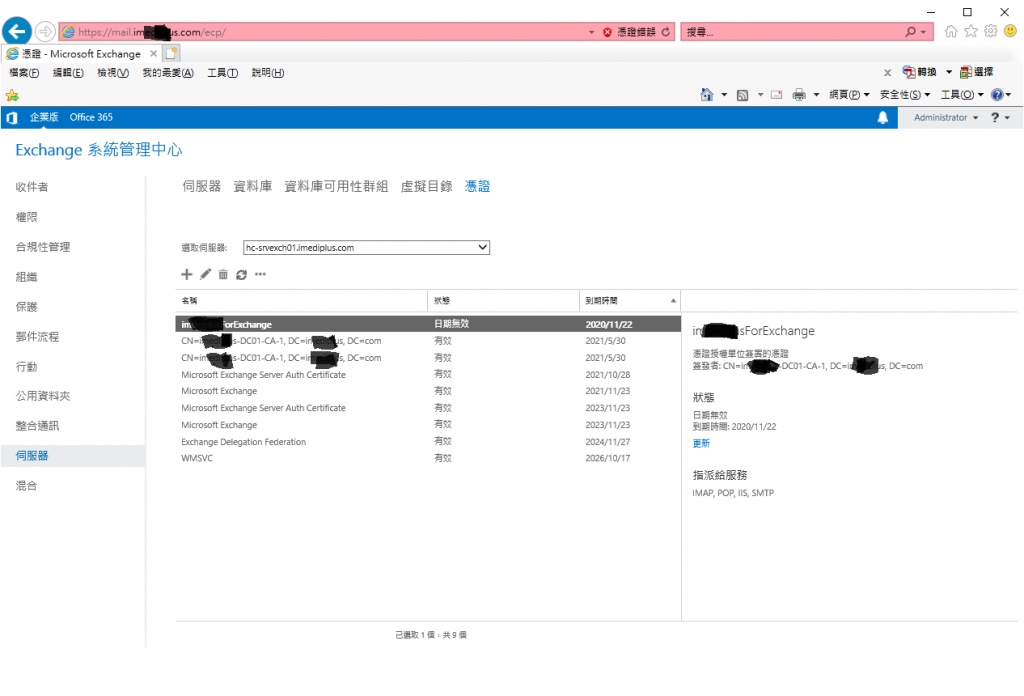
Task: Select the WMSVC certificate row
Action: click(x=428, y=458)
